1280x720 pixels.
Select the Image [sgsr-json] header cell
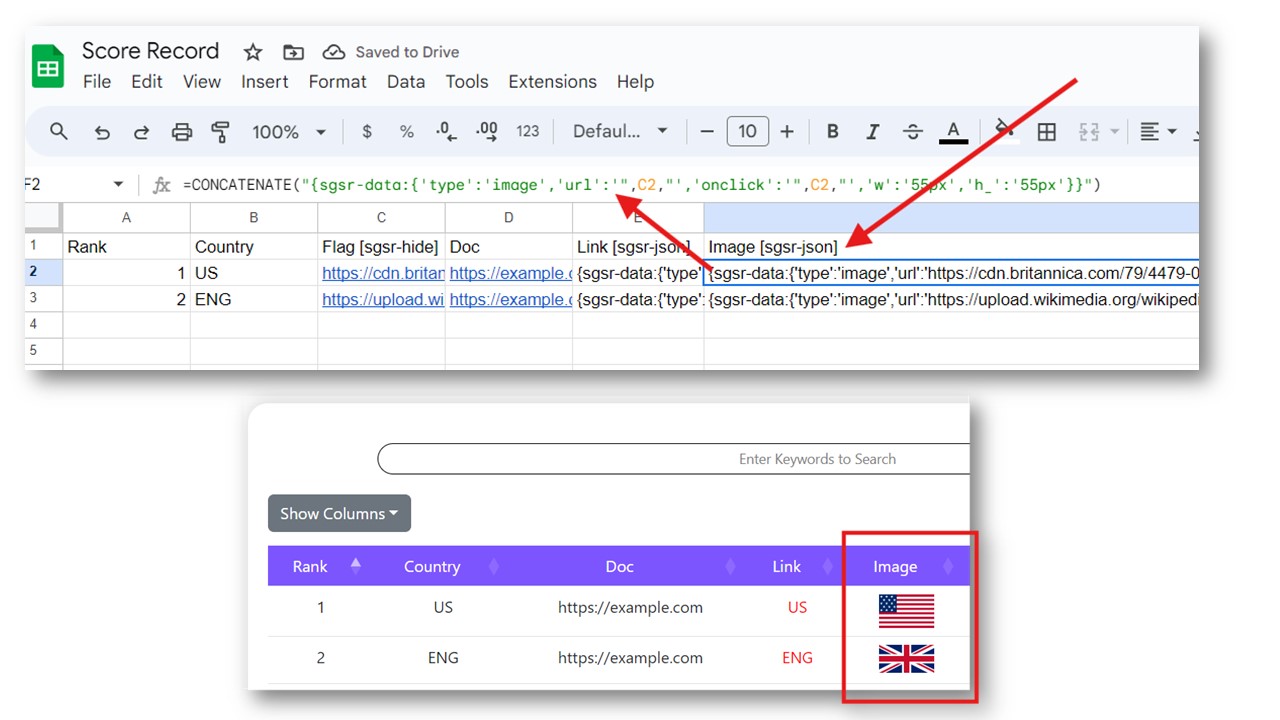click(x=951, y=247)
